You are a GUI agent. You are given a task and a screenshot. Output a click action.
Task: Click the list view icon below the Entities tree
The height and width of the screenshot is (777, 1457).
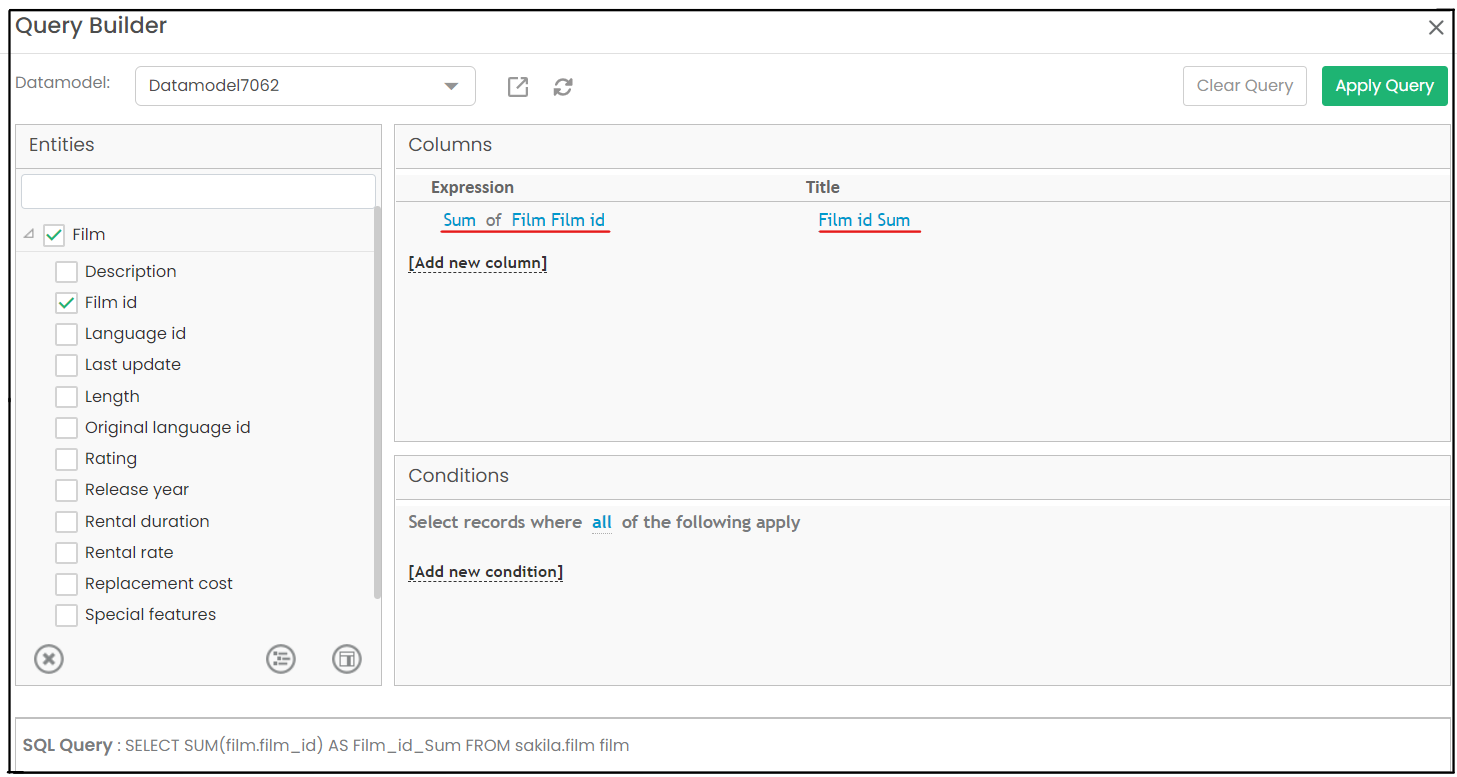[x=281, y=659]
